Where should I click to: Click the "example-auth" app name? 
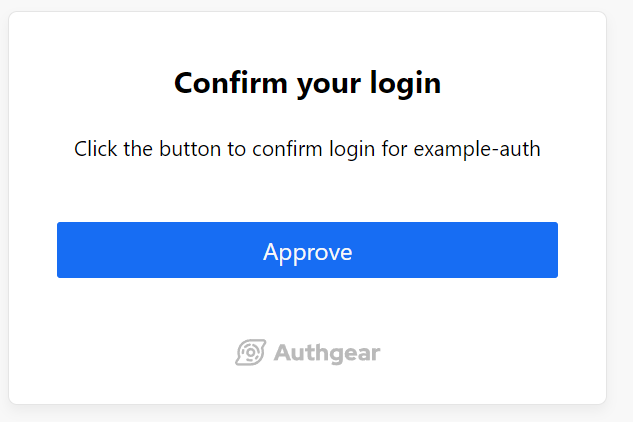coord(477,149)
